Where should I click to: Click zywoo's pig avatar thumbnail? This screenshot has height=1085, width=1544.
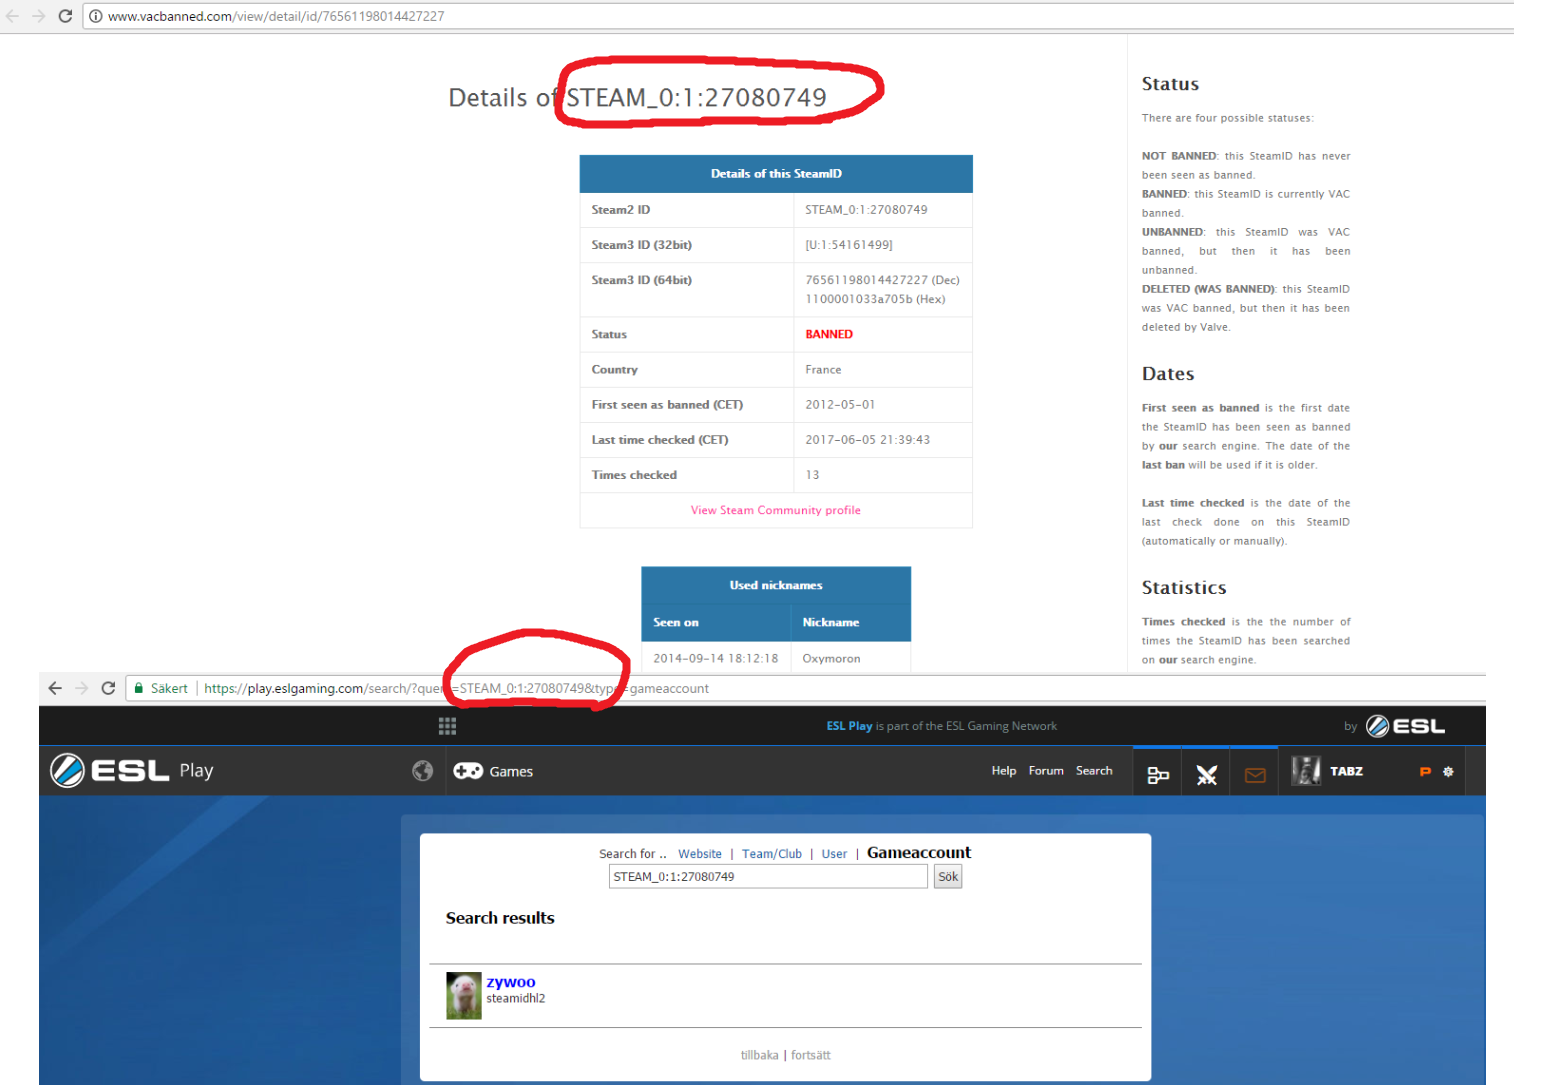point(464,996)
